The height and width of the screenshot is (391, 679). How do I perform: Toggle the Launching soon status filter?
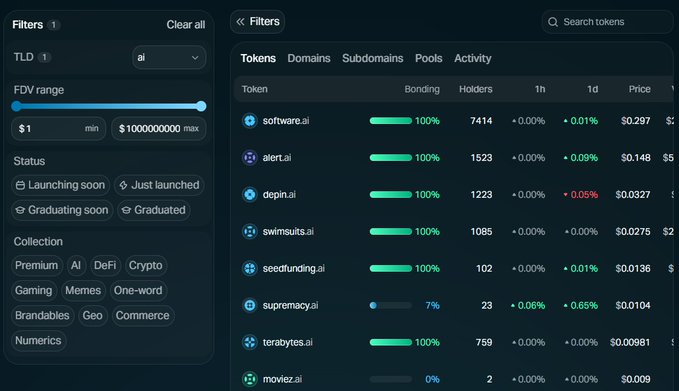(60, 185)
